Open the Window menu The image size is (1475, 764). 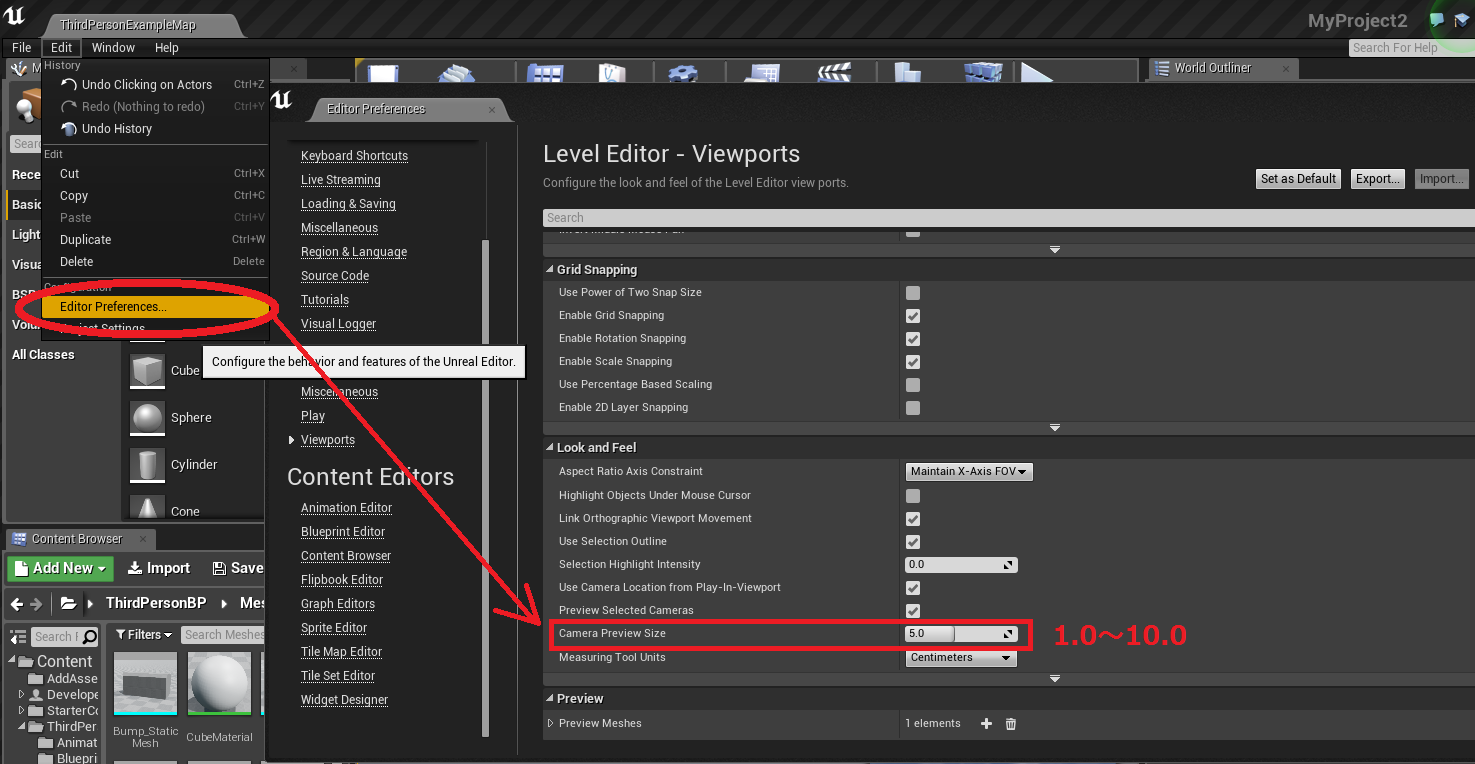113,48
